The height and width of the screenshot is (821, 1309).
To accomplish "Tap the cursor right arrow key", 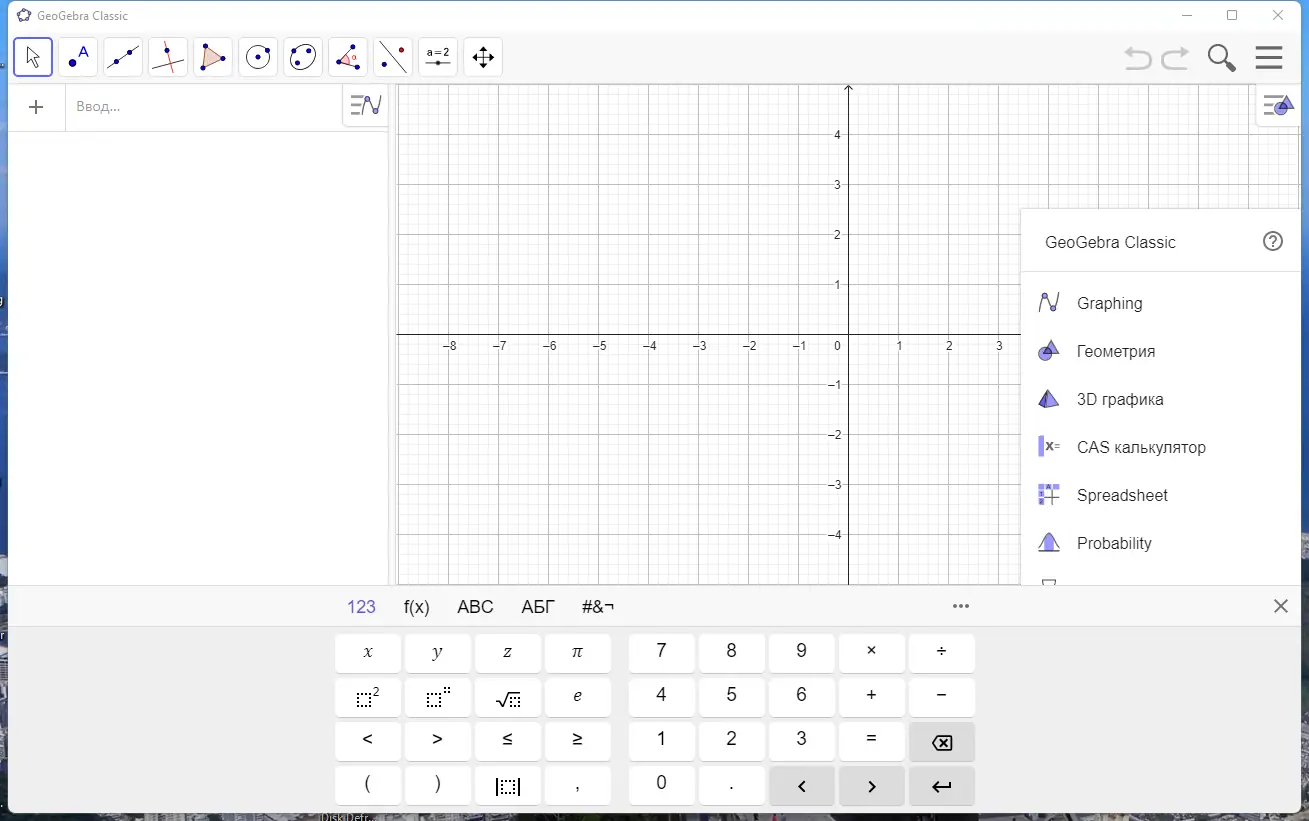I will coord(871,786).
